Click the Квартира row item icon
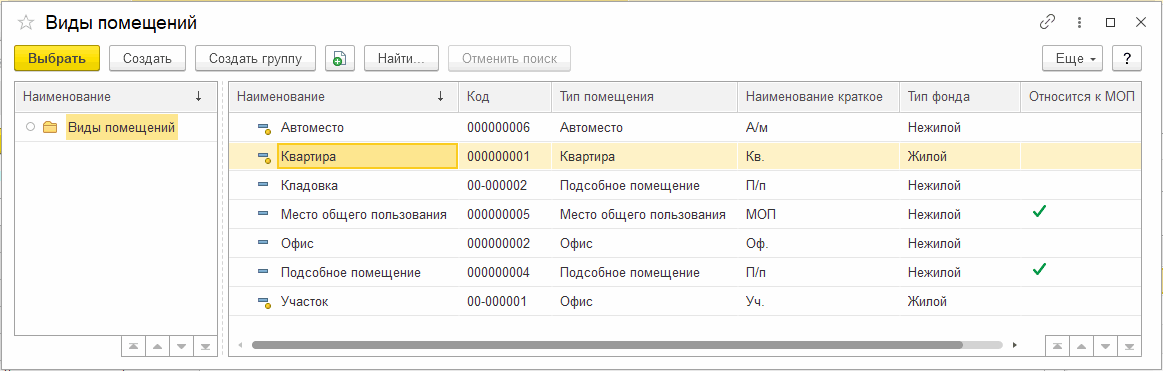This screenshot has height=371, width=1163. click(x=263, y=157)
